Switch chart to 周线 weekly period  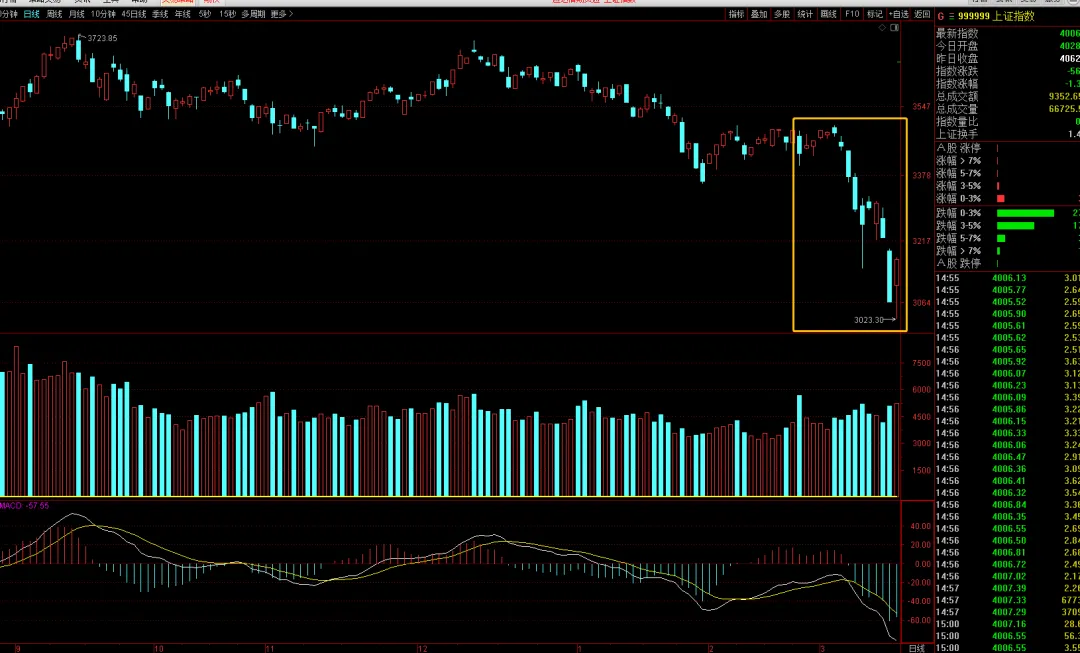[54, 14]
